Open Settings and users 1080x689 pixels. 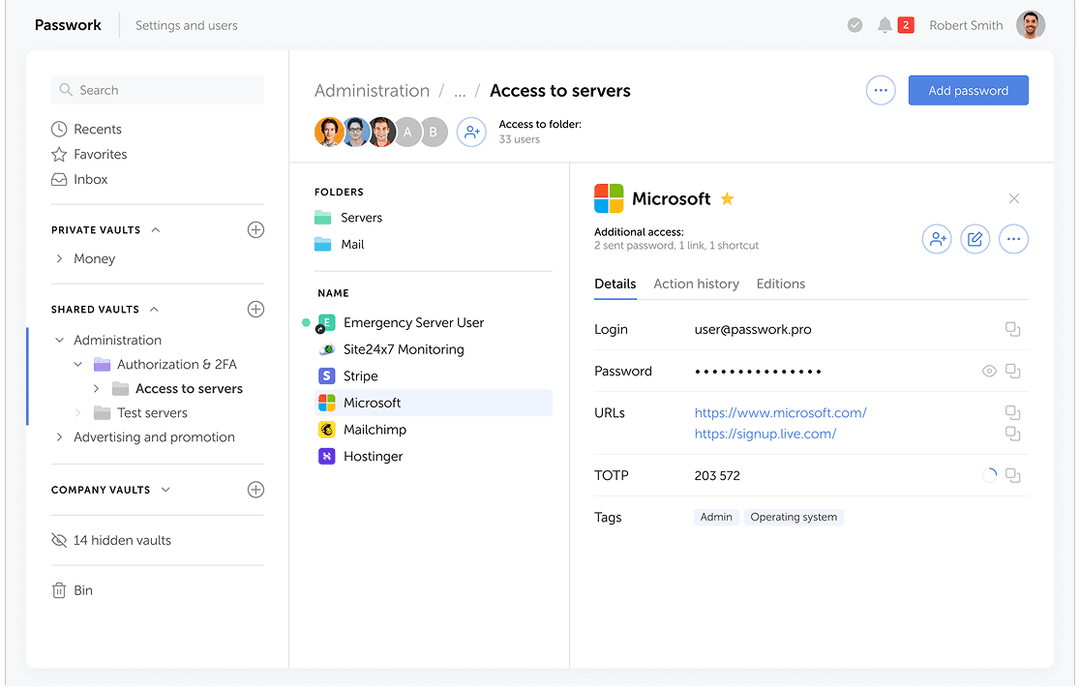186,25
